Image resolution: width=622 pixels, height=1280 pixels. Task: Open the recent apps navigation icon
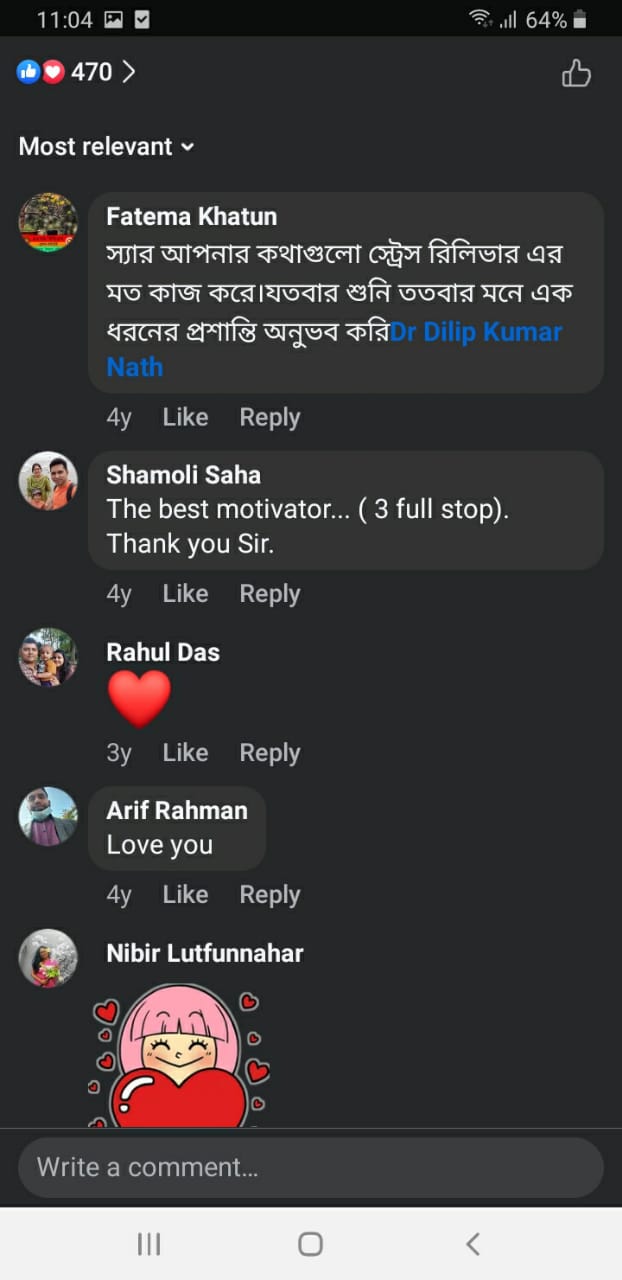pyautogui.click(x=149, y=1243)
